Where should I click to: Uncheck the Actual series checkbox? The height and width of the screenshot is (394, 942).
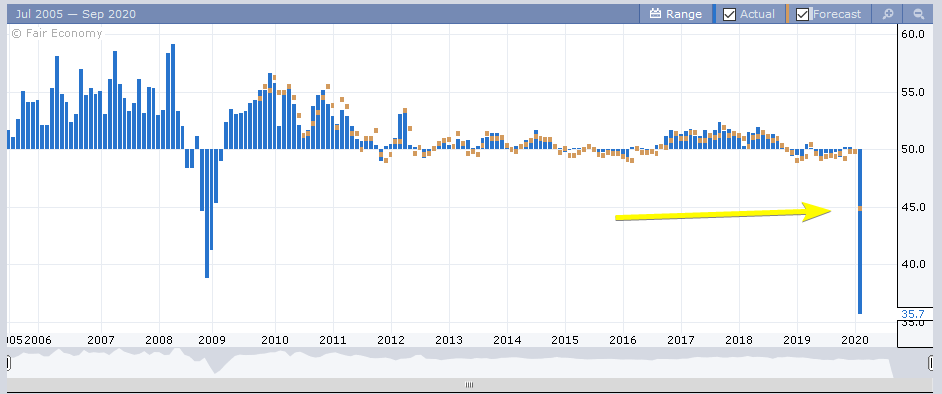pyautogui.click(x=729, y=14)
